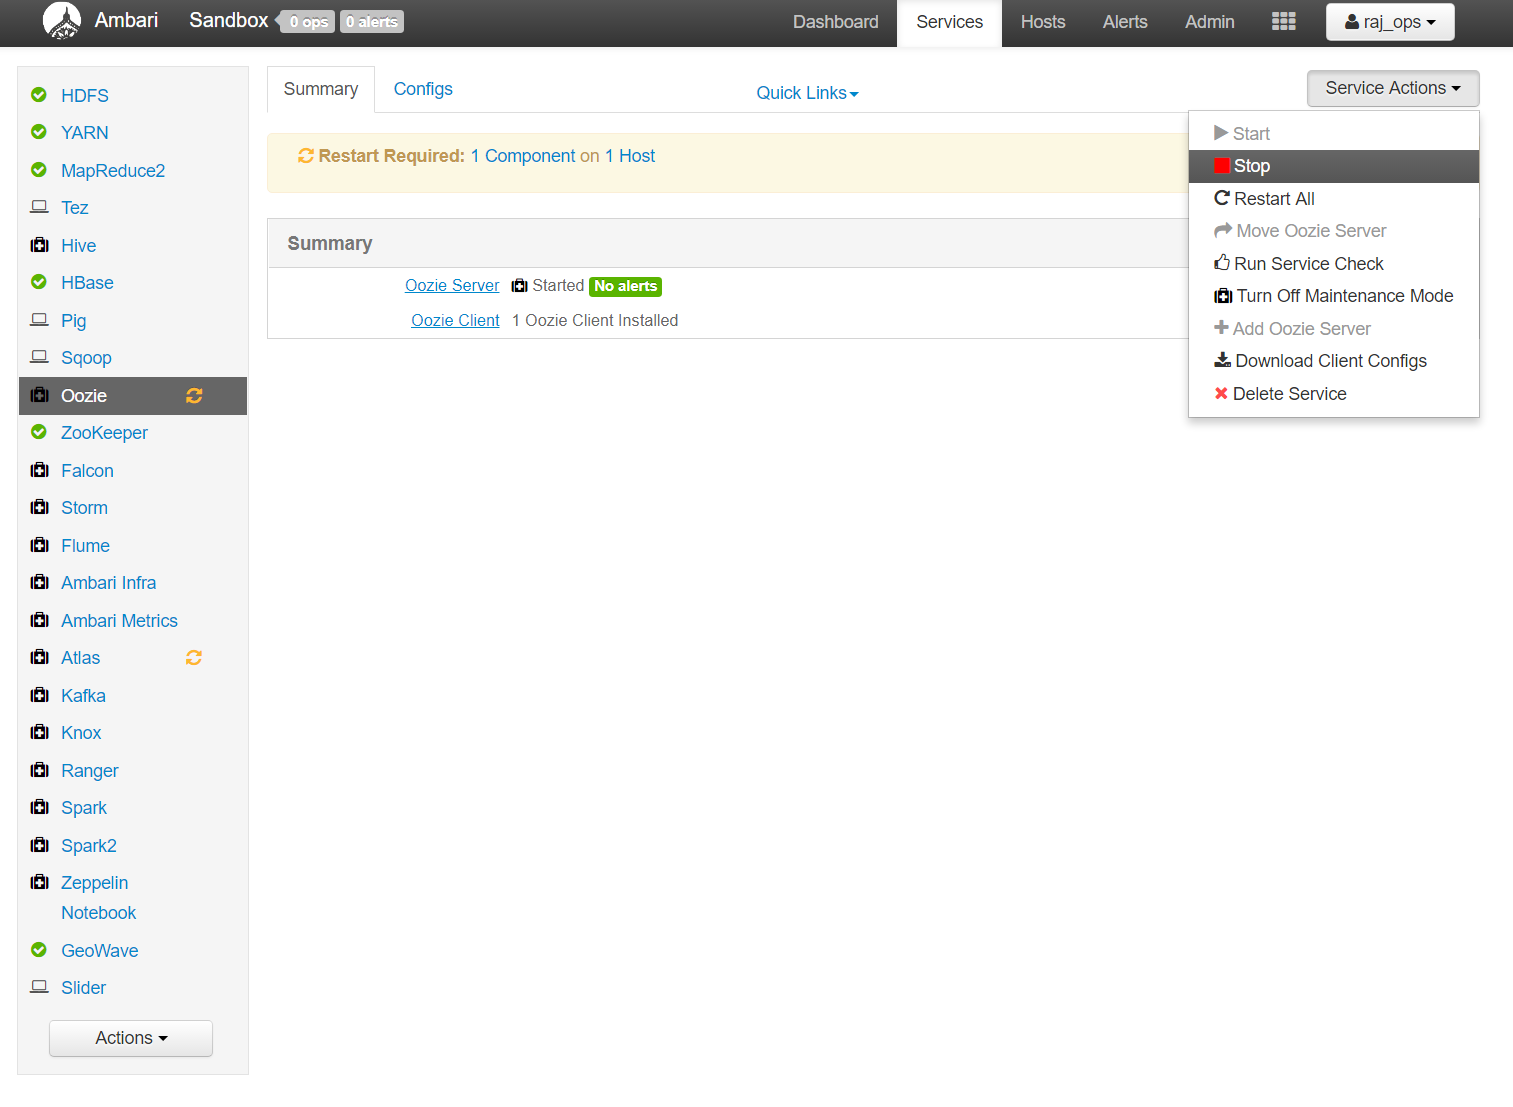This screenshot has height=1107, width=1513.
Task: Click the green No alerts badge
Action: pyautogui.click(x=625, y=286)
